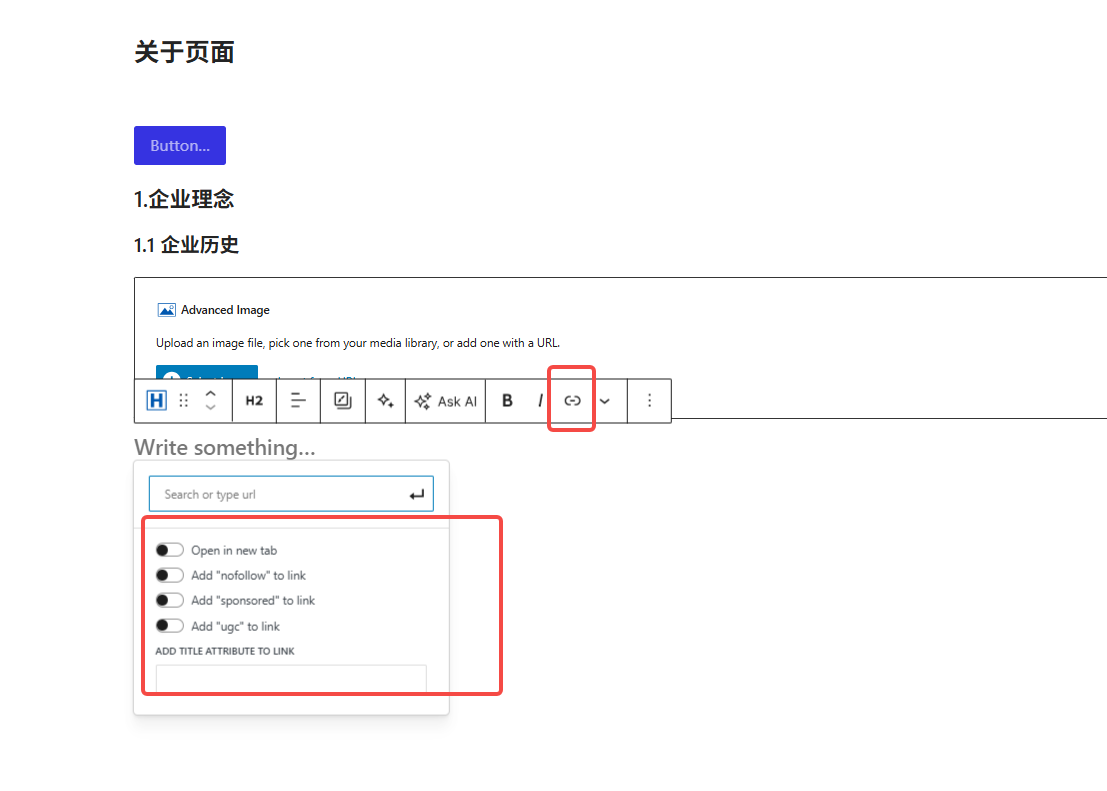
Task: Click the AI sparkle icon in toolbar
Action: click(385, 400)
